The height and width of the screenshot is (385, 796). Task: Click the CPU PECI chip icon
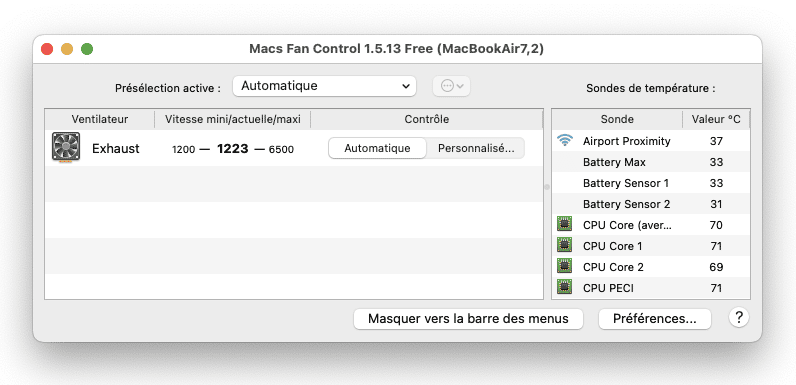tap(564, 287)
